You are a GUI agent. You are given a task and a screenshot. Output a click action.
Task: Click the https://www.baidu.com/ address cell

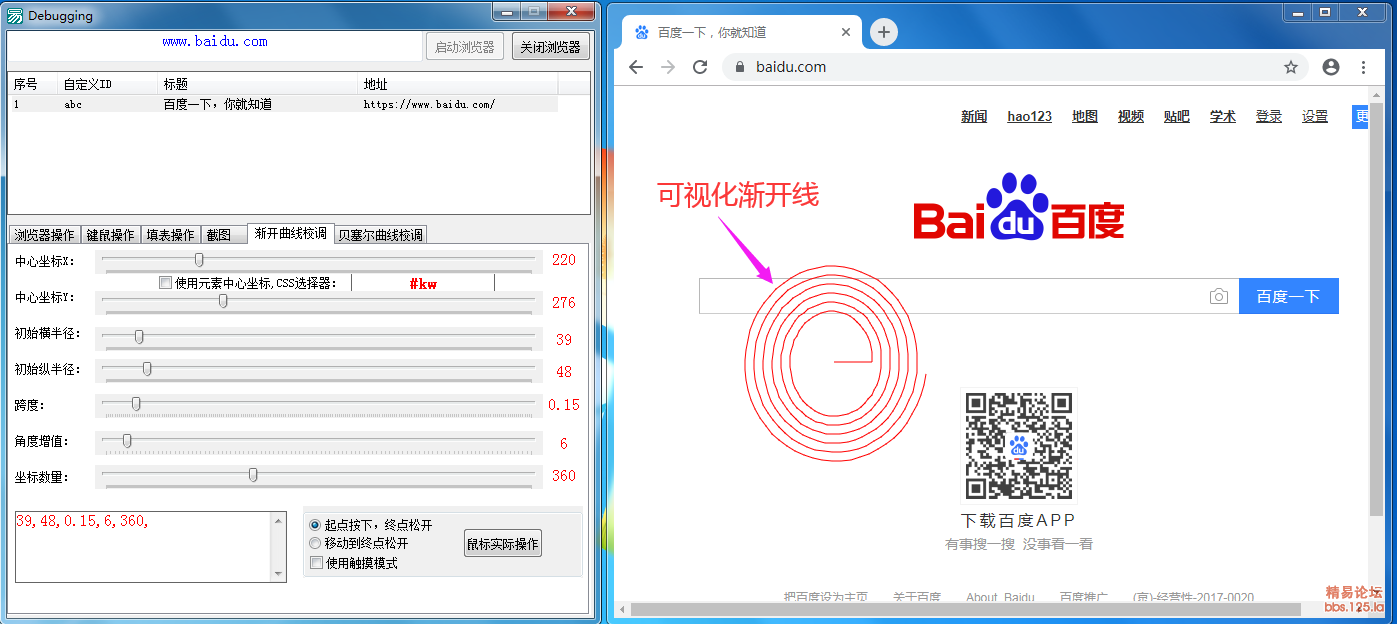[429, 104]
